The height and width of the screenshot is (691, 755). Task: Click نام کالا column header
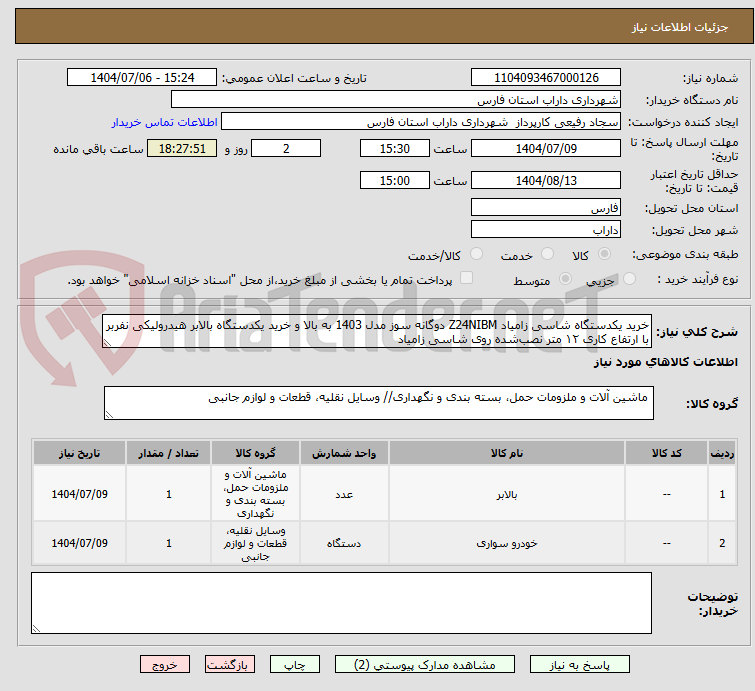point(507,453)
